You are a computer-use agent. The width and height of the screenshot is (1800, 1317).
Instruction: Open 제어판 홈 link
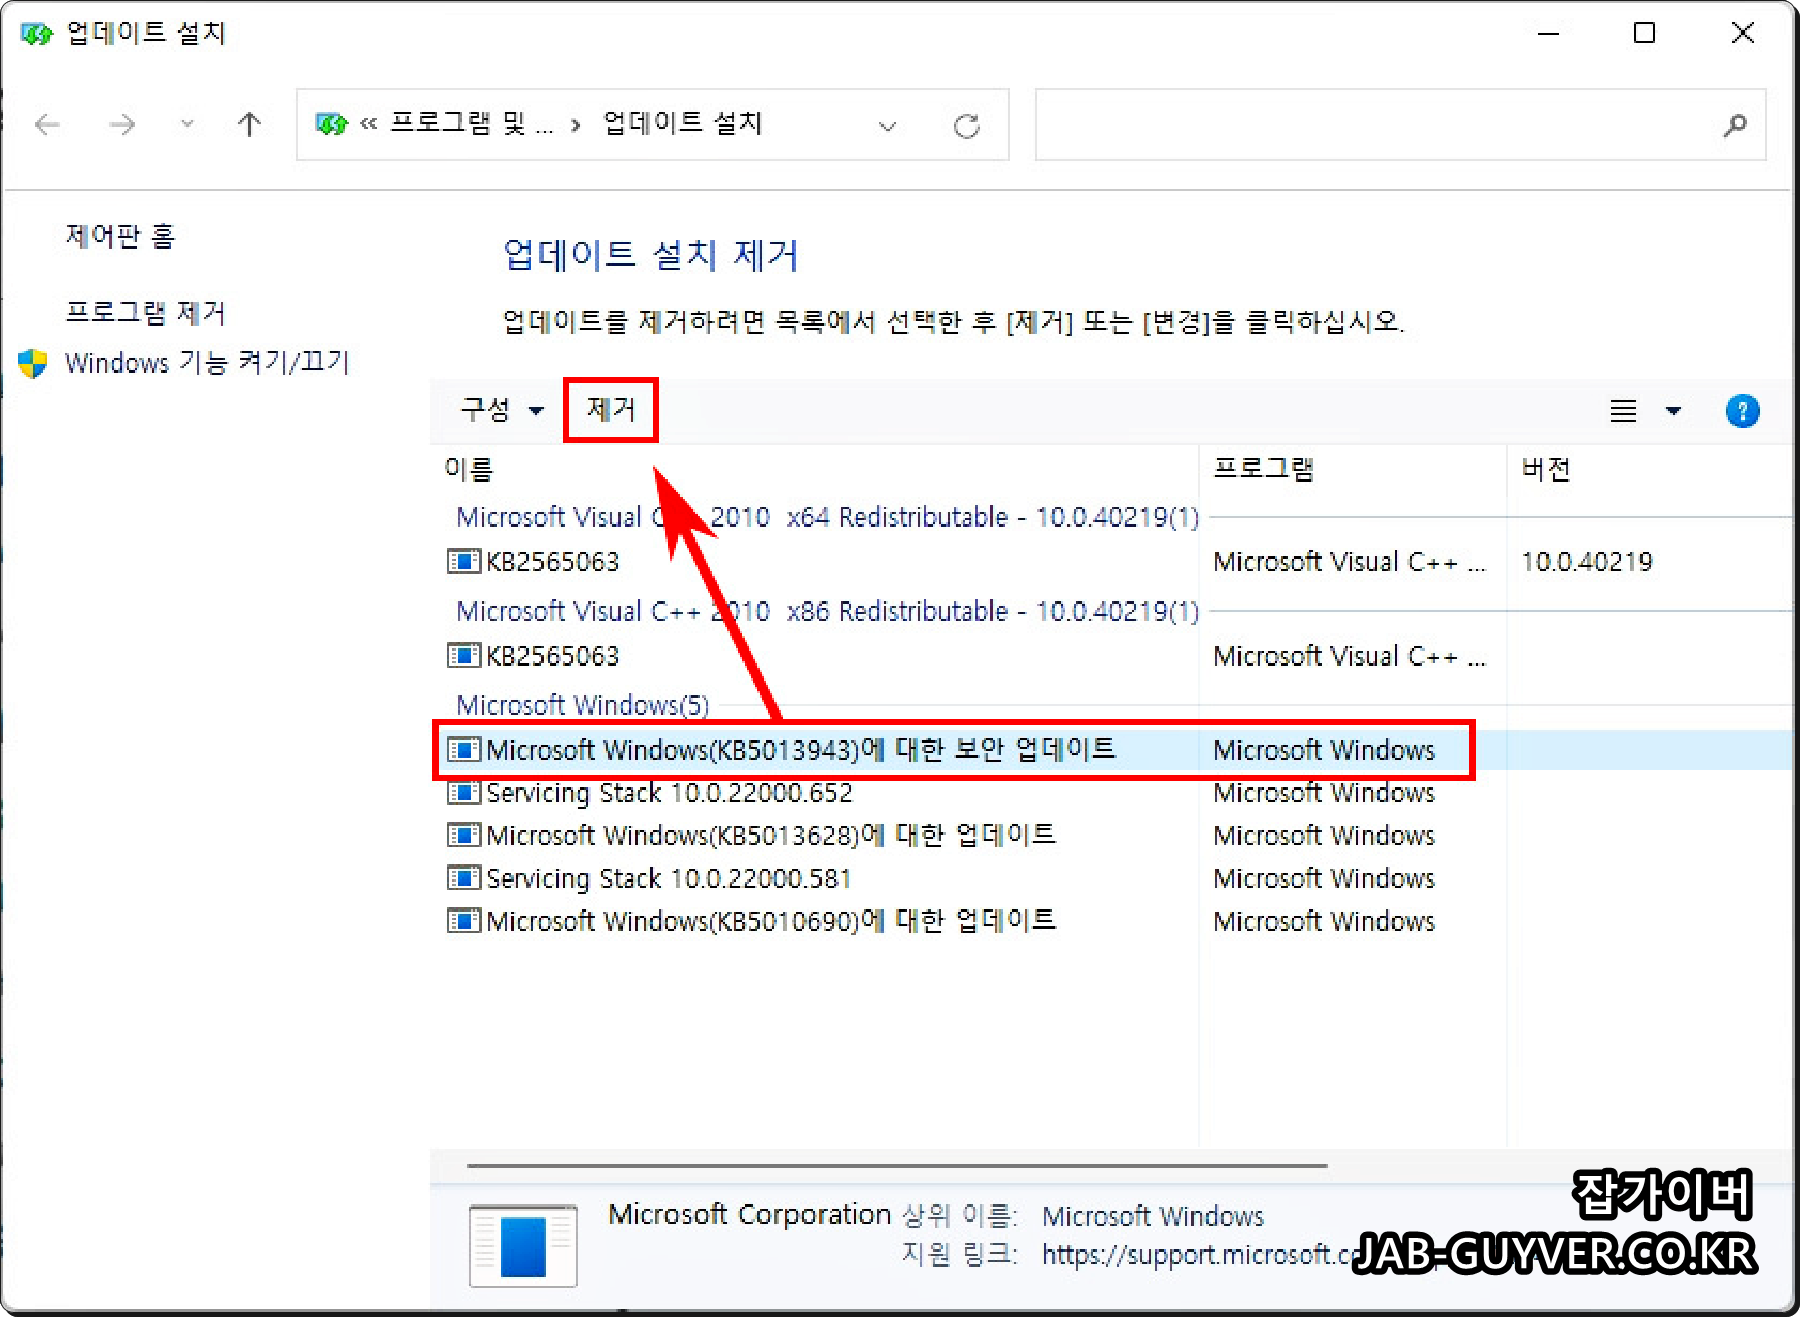pyautogui.click(x=120, y=237)
